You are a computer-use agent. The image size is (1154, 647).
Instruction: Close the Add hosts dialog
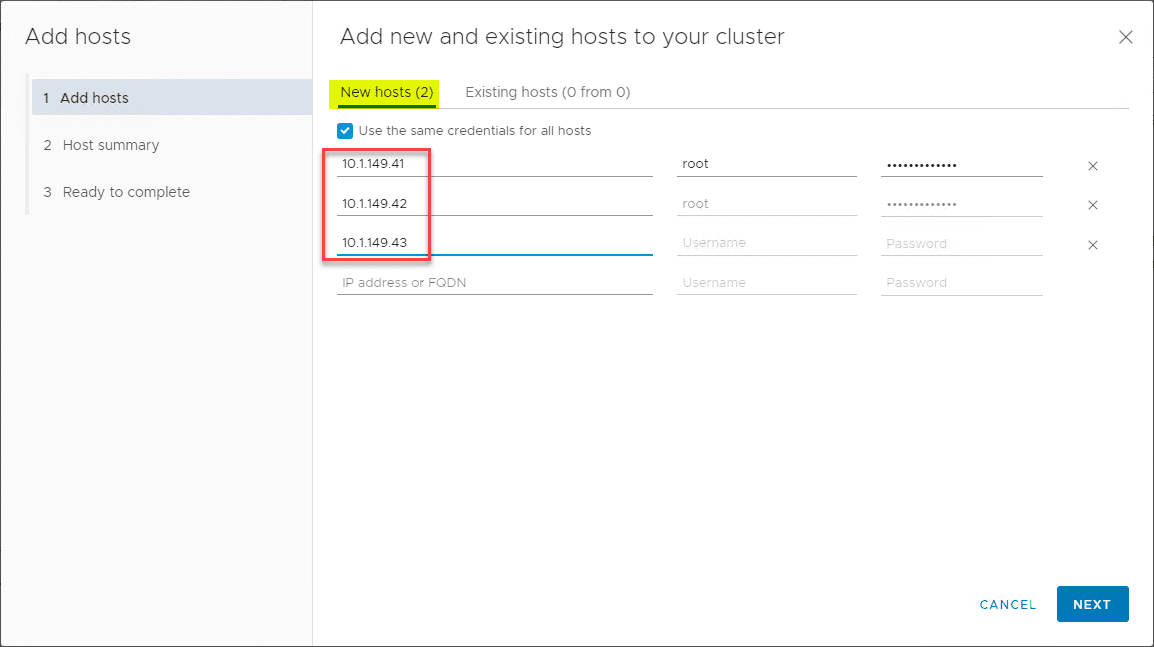coord(1125,36)
